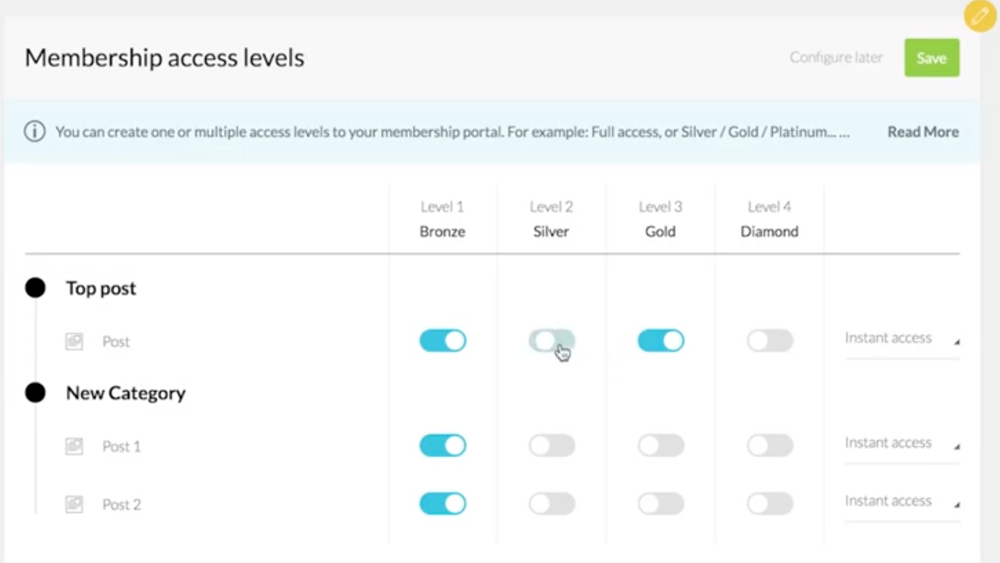Click the Configure later link

tap(836, 58)
